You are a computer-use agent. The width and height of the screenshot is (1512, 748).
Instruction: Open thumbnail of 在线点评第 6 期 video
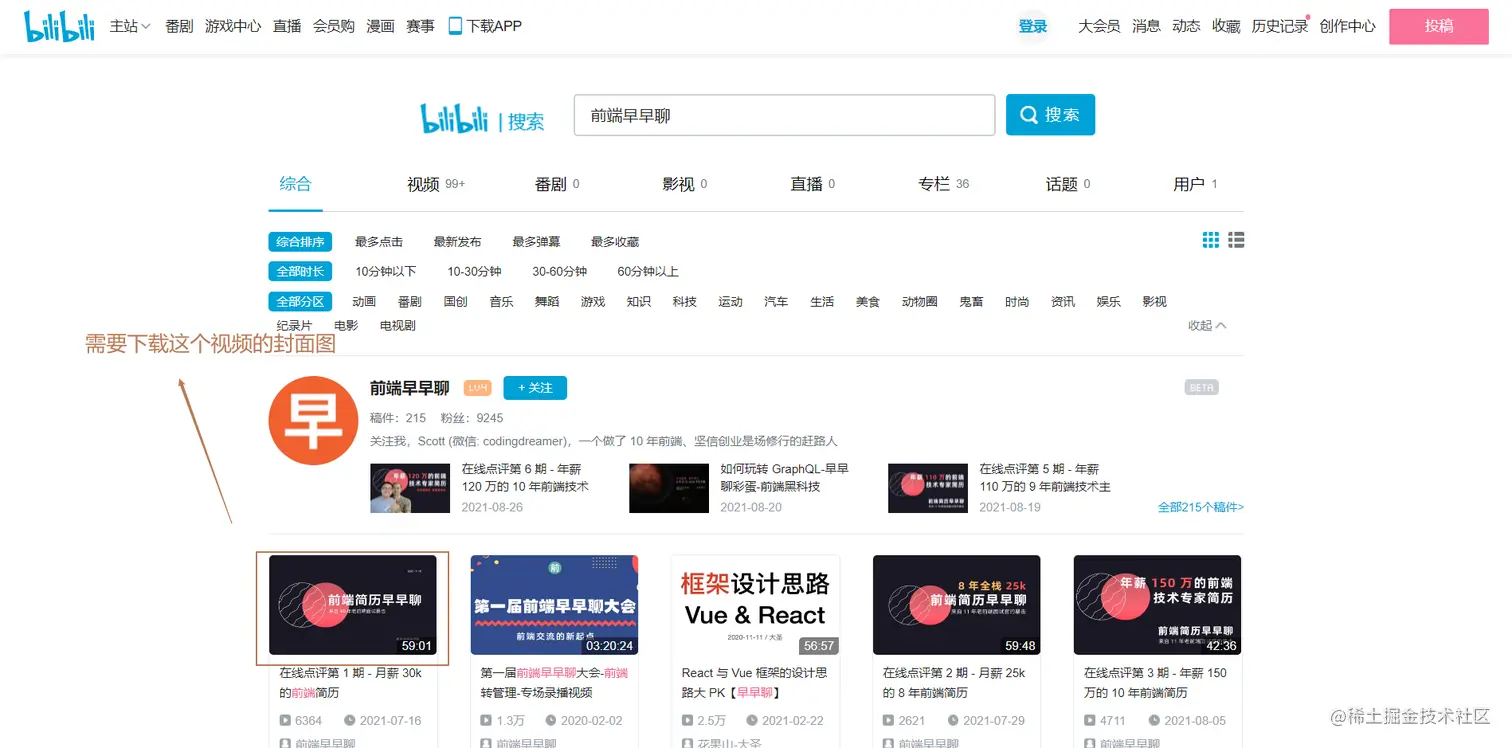pos(410,488)
